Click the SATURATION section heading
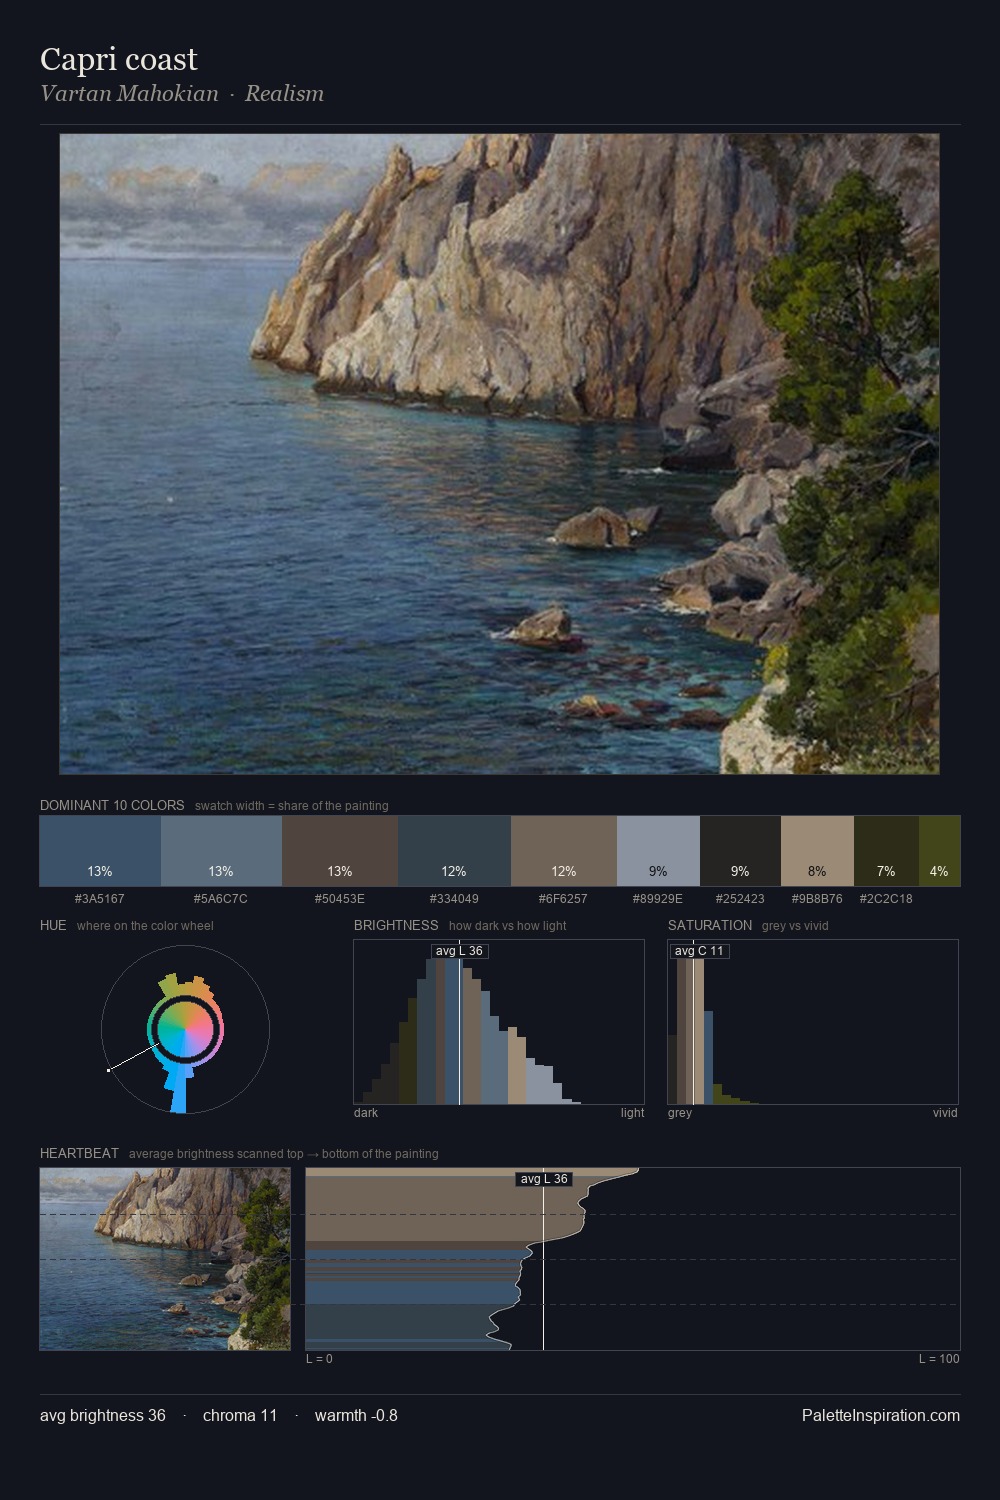 pos(710,925)
